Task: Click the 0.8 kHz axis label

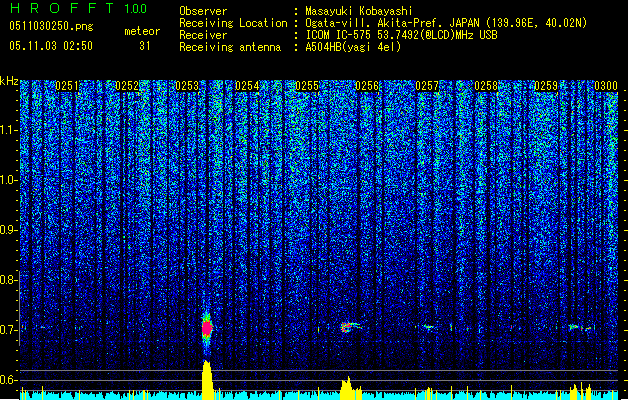Action: [x=9, y=280]
